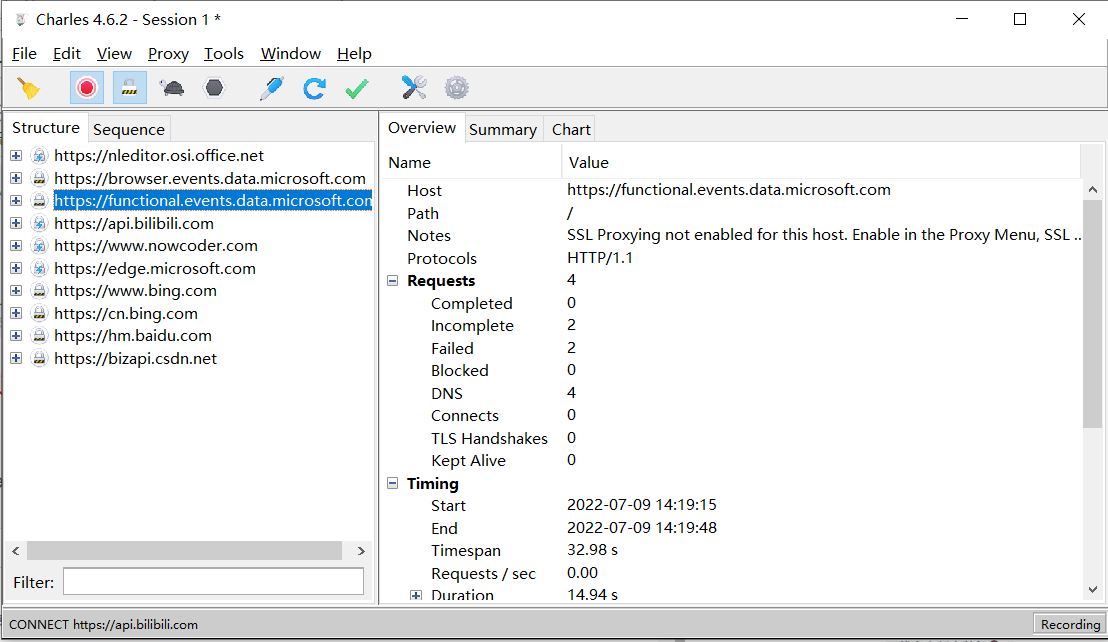Expand the browser.events.data.microsoft.com node
The width and height of the screenshot is (1108, 642).
tap(16, 178)
